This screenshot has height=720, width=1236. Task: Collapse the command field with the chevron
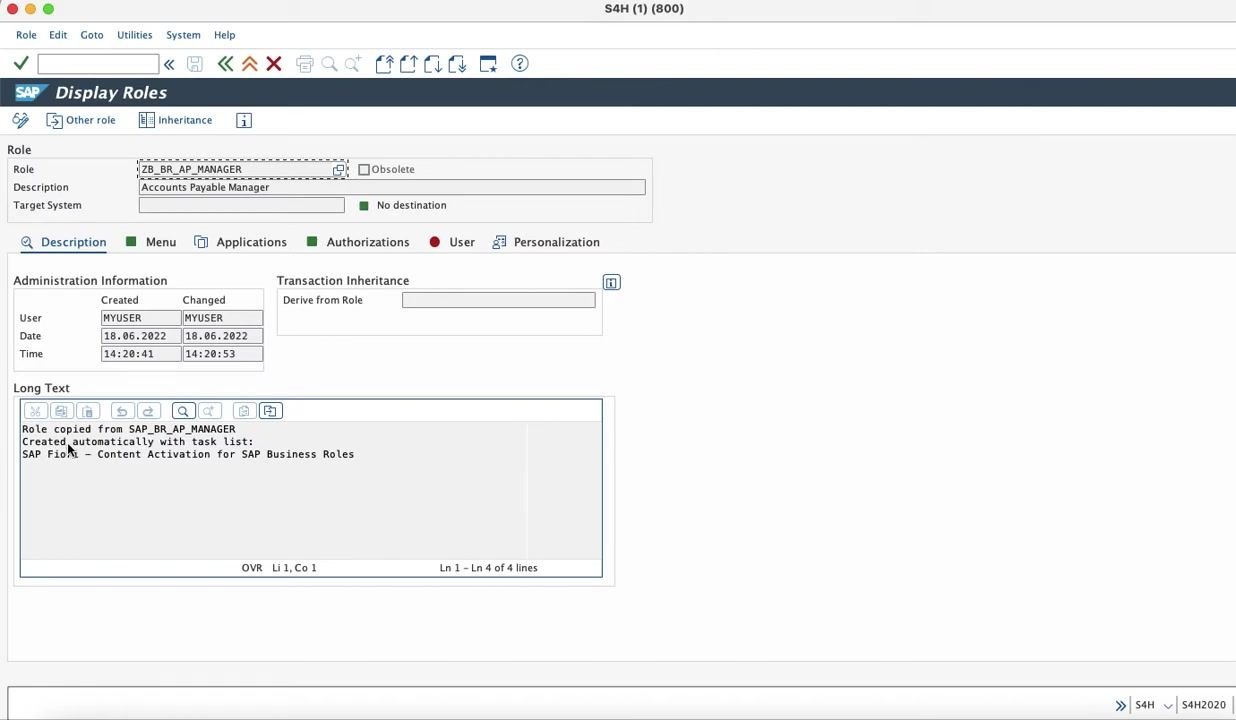point(169,64)
